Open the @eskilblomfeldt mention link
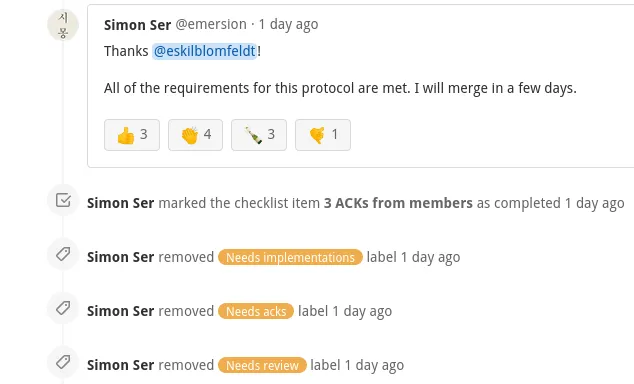The width and height of the screenshot is (634, 384). click(x=205, y=51)
